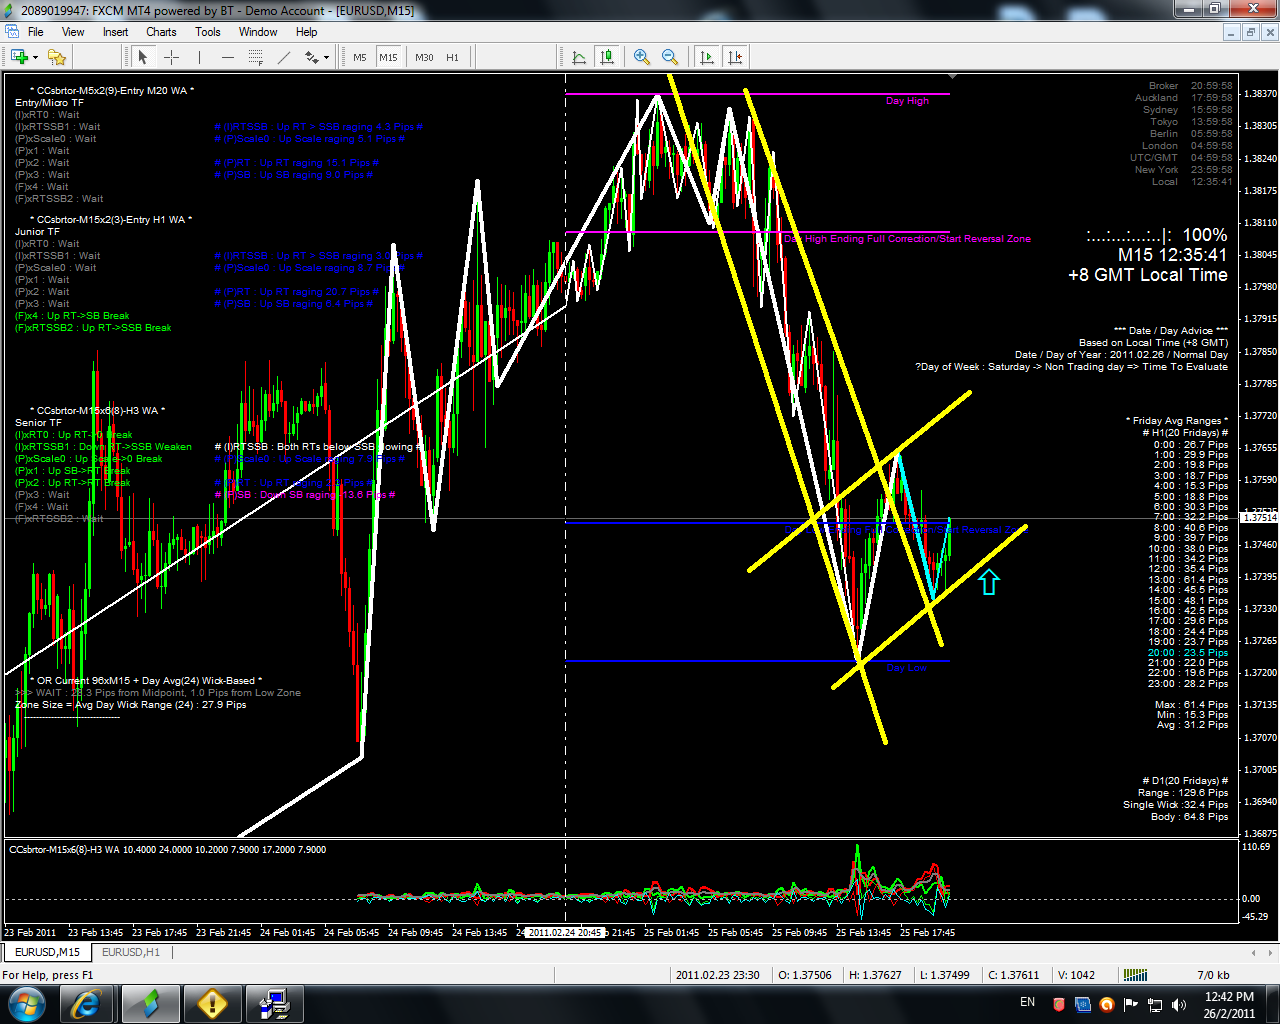This screenshot has height=1024, width=1280.
Task: Zoom in on the chart
Action: click(642, 57)
